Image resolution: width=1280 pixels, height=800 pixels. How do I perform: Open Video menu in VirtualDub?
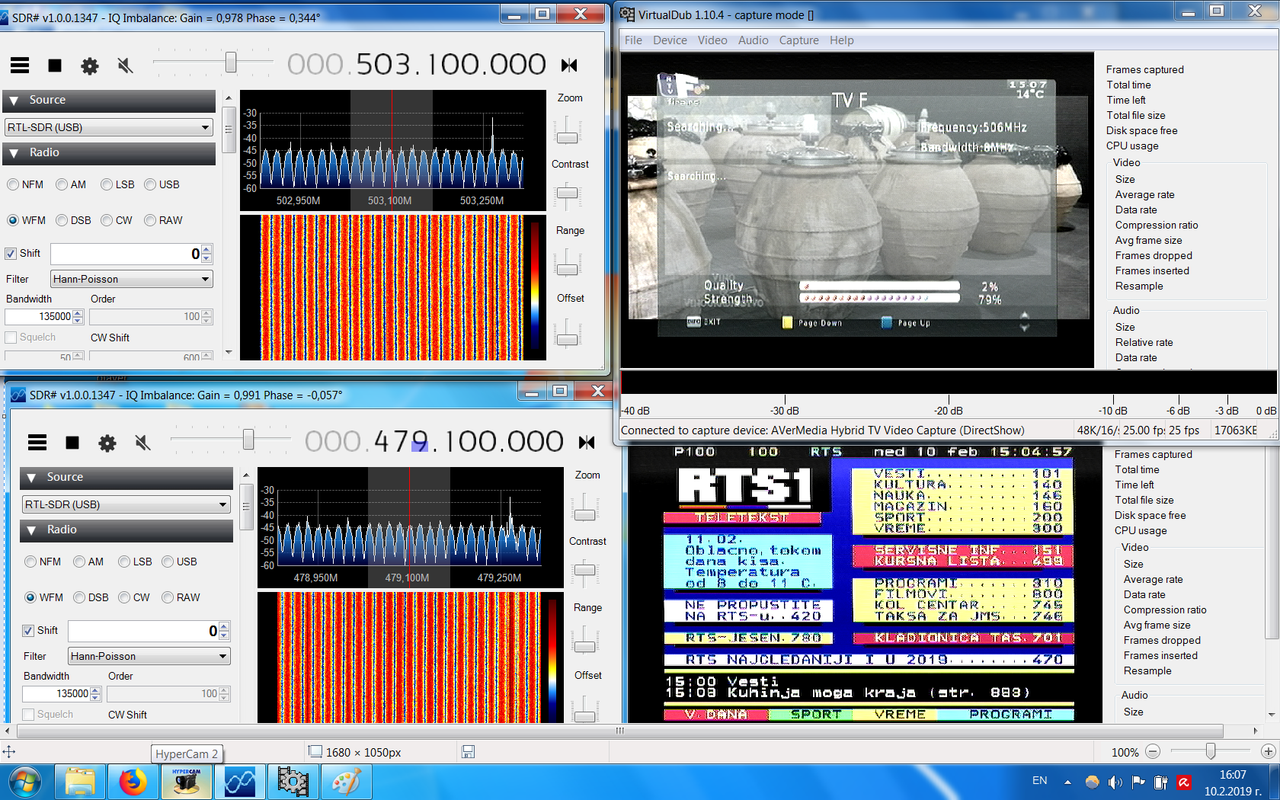[712, 40]
